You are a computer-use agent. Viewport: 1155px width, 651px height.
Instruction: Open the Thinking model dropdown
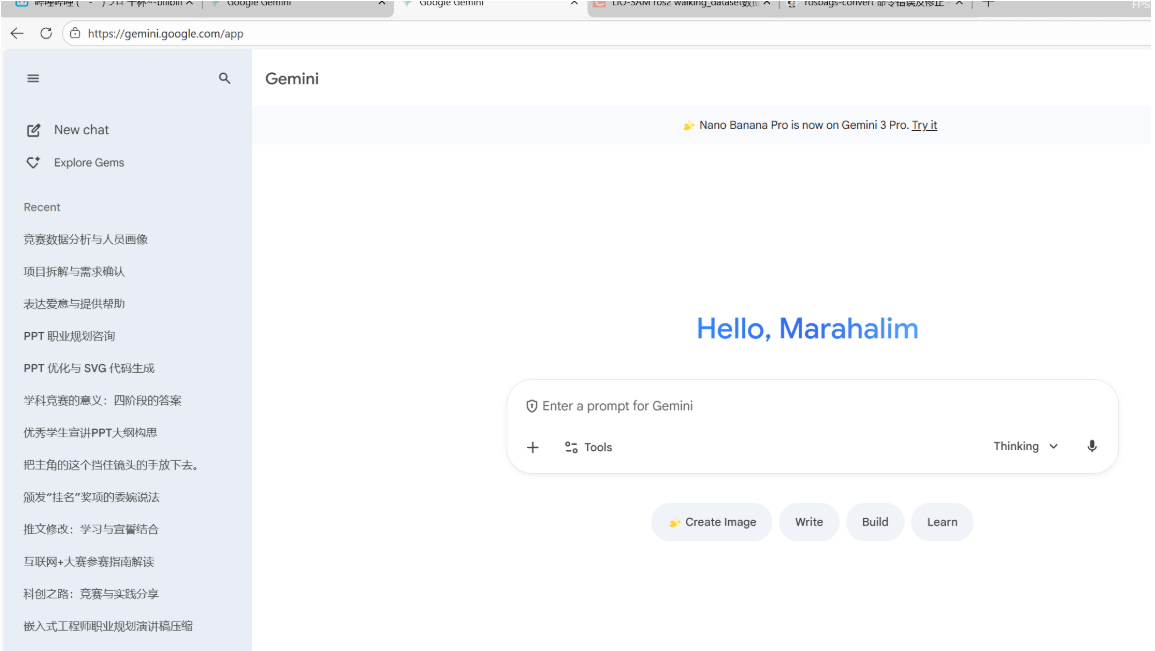point(1025,446)
